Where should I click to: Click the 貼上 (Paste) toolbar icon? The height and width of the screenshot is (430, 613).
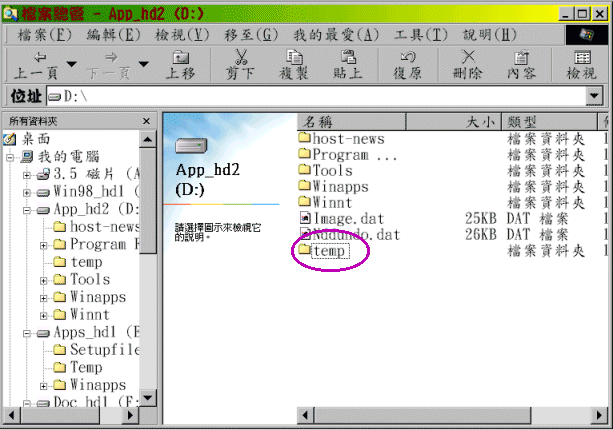(348, 58)
